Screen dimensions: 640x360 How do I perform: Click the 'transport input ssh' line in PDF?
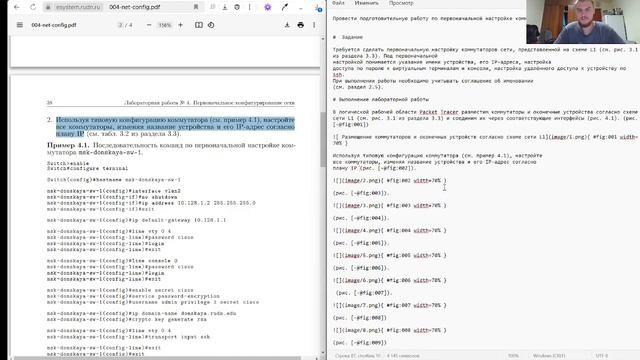tap(128, 337)
